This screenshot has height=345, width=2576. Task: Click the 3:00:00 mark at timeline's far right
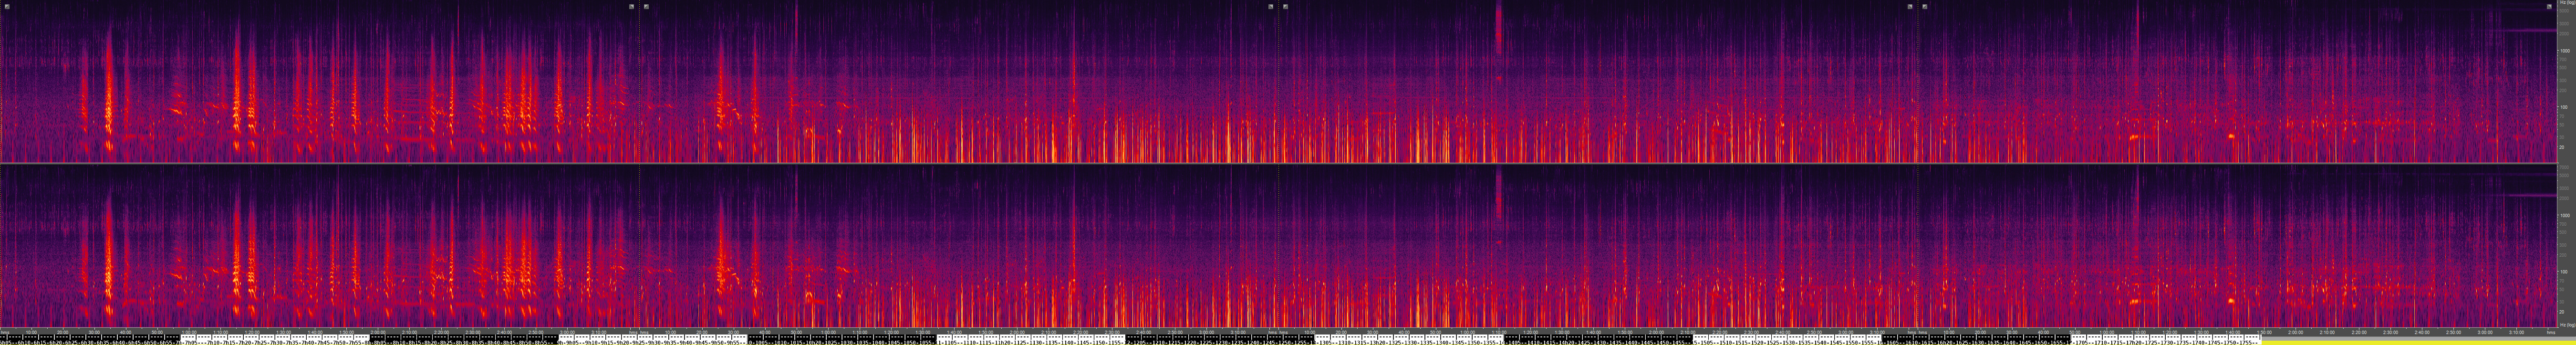tap(2485, 332)
